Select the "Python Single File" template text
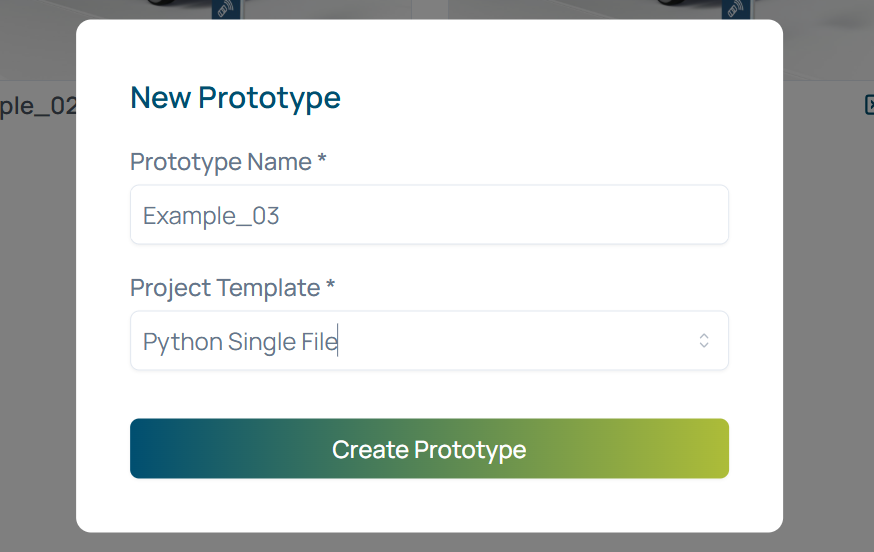Viewport: 874px width, 552px height. (240, 342)
